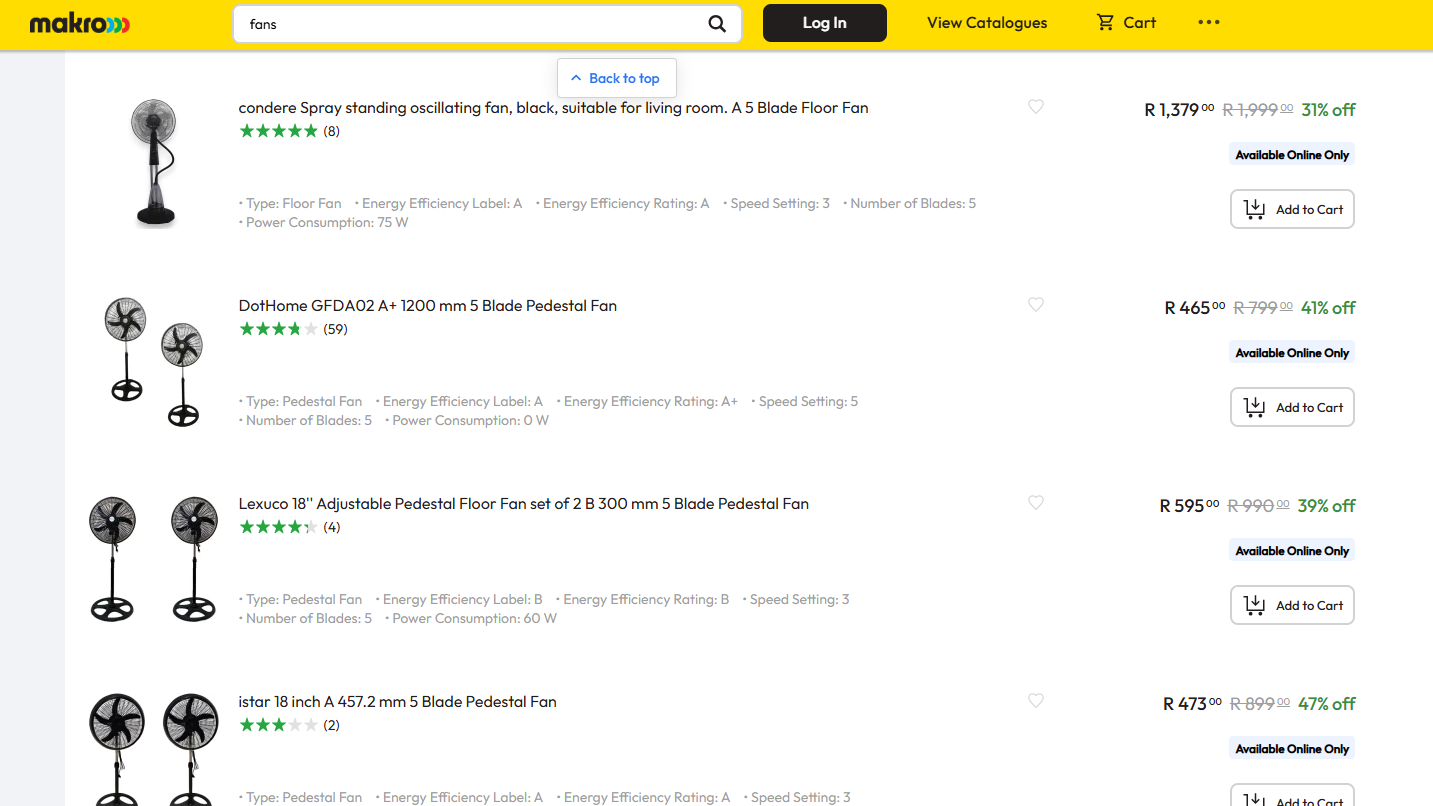The image size is (1433, 806).
Task: Add DotHome GFDA02 fan to cart
Action: (1292, 407)
